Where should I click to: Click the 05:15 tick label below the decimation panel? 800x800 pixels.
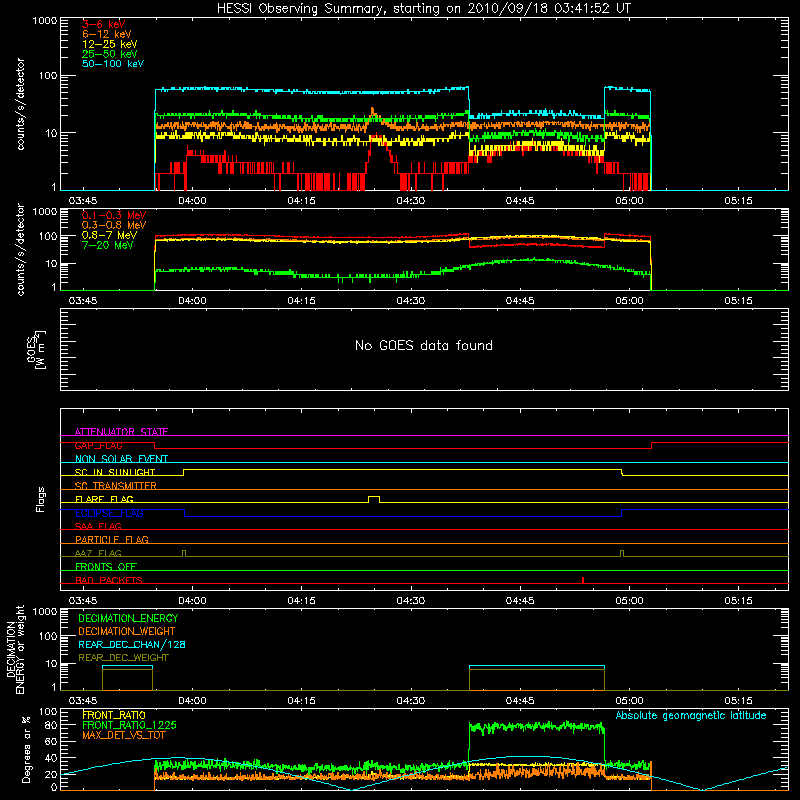738,701
